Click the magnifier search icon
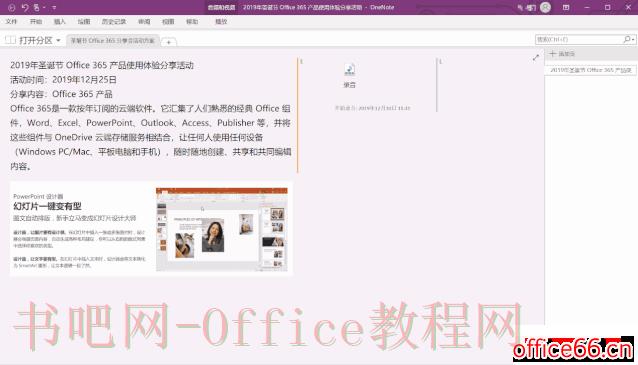The width and height of the screenshot is (638, 365). click(627, 39)
